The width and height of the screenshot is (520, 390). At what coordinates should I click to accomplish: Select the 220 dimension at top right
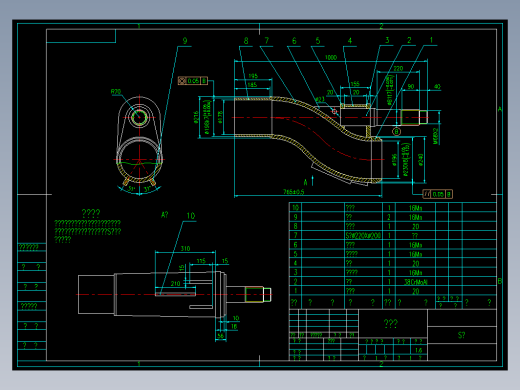tap(398, 69)
